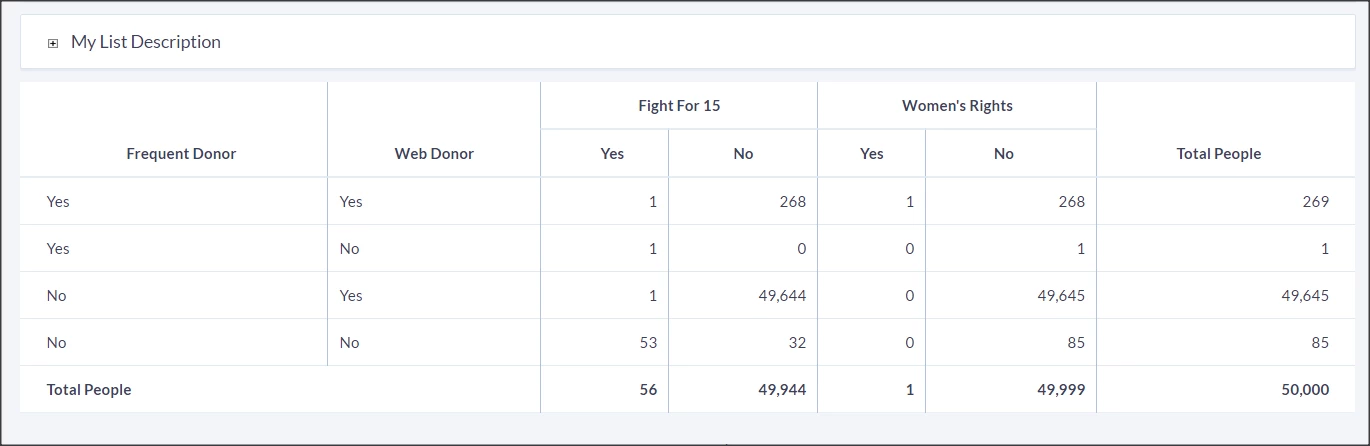Click the Total People column header
This screenshot has height=446, width=1370.
[x=1218, y=154]
